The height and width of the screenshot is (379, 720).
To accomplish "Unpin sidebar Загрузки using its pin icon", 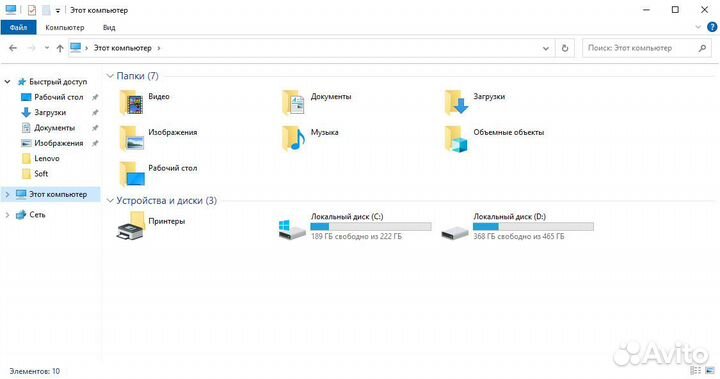I will 95,113.
